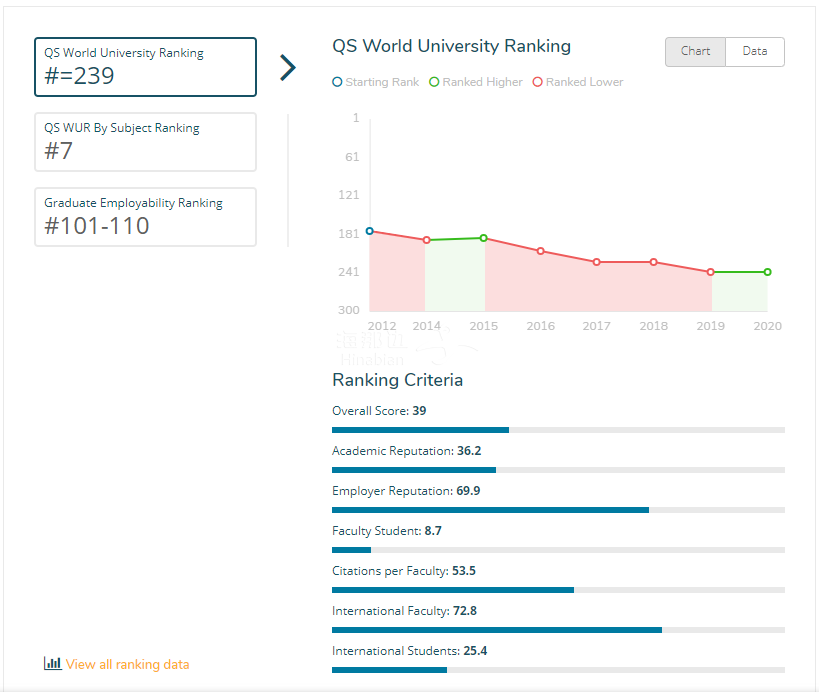
Task: Click the 2012 starting rank data point
Action: tap(370, 231)
